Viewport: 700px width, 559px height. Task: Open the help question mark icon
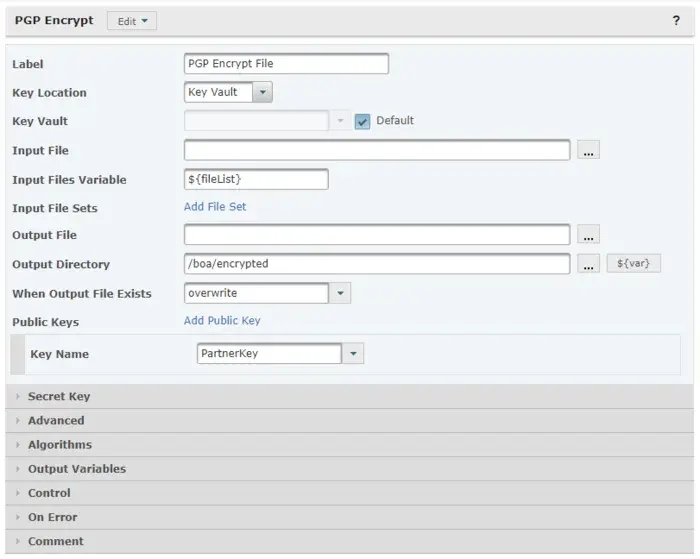[676, 21]
